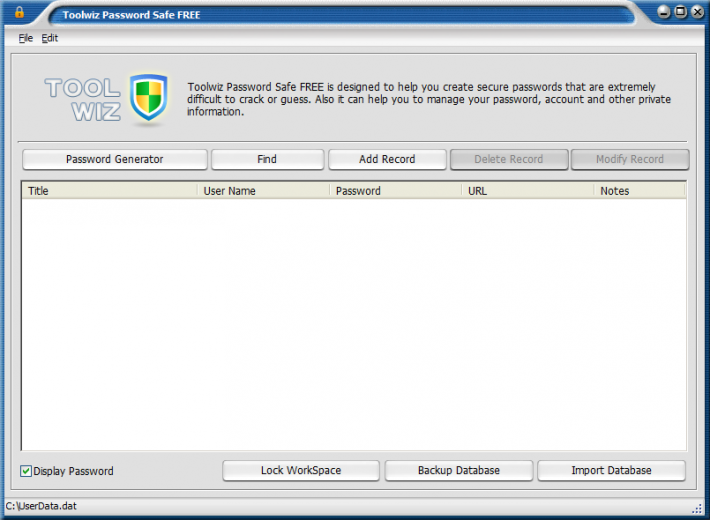Click the padlock icon in title bar
Viewport: 710px width, 520px height.
(19, 12)
